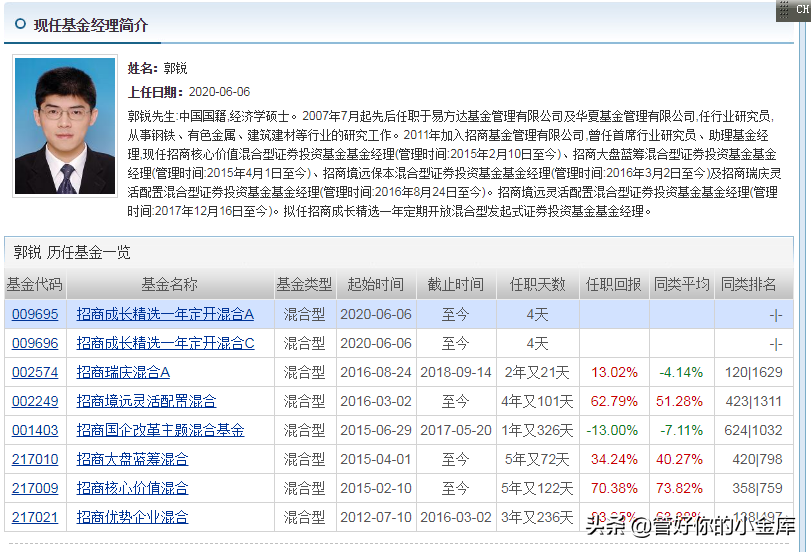Click the 13.02% return value

point(614,372)
